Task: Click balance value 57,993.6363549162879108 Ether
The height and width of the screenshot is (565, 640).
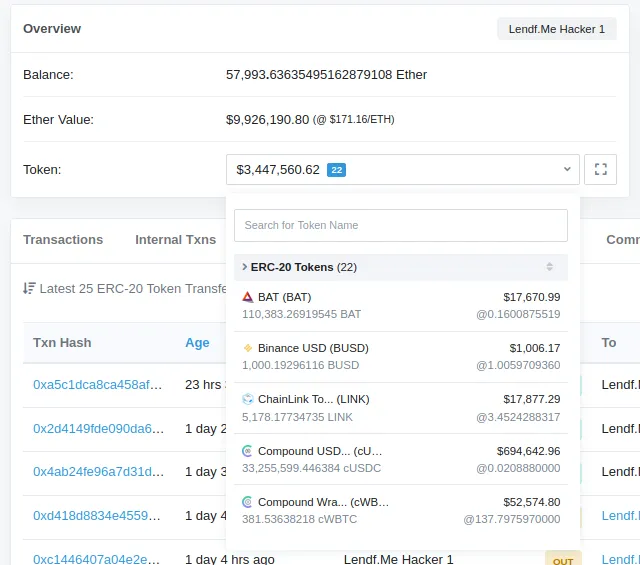Action: point(326,75)
